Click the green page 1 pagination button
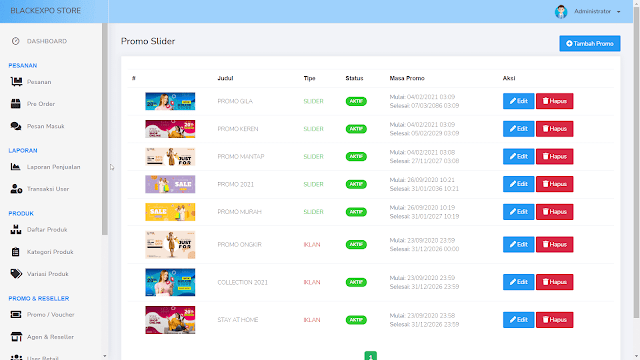 click(371, 356)
